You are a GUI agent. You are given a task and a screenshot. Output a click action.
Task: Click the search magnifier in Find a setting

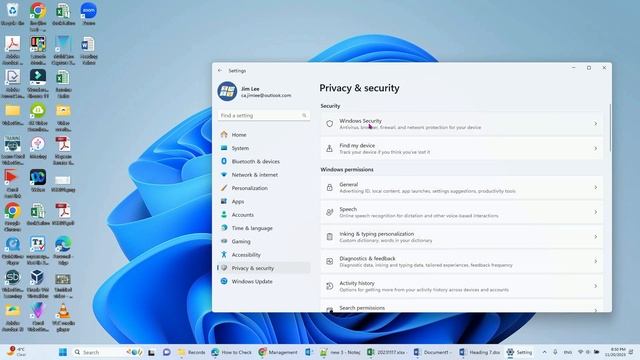click(x=304, y=116)
